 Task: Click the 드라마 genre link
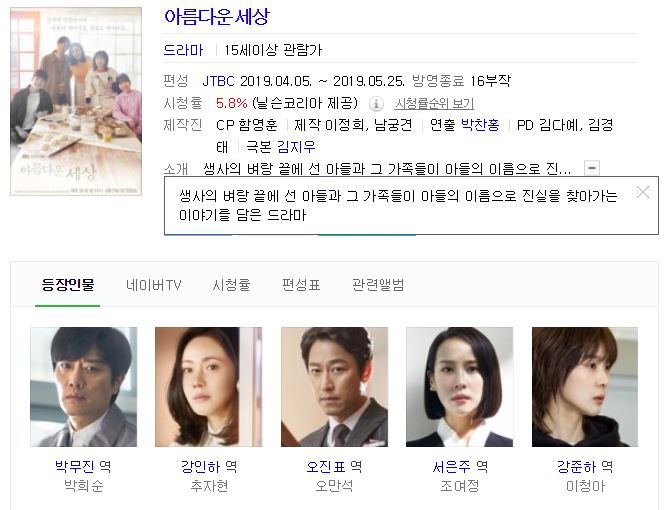tap(184, 50)
